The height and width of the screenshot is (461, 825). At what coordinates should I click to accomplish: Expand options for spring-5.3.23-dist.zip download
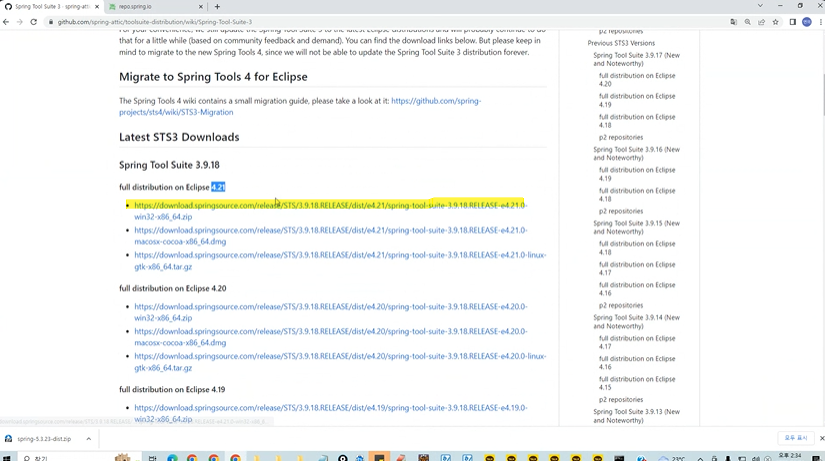coord(88,439)
